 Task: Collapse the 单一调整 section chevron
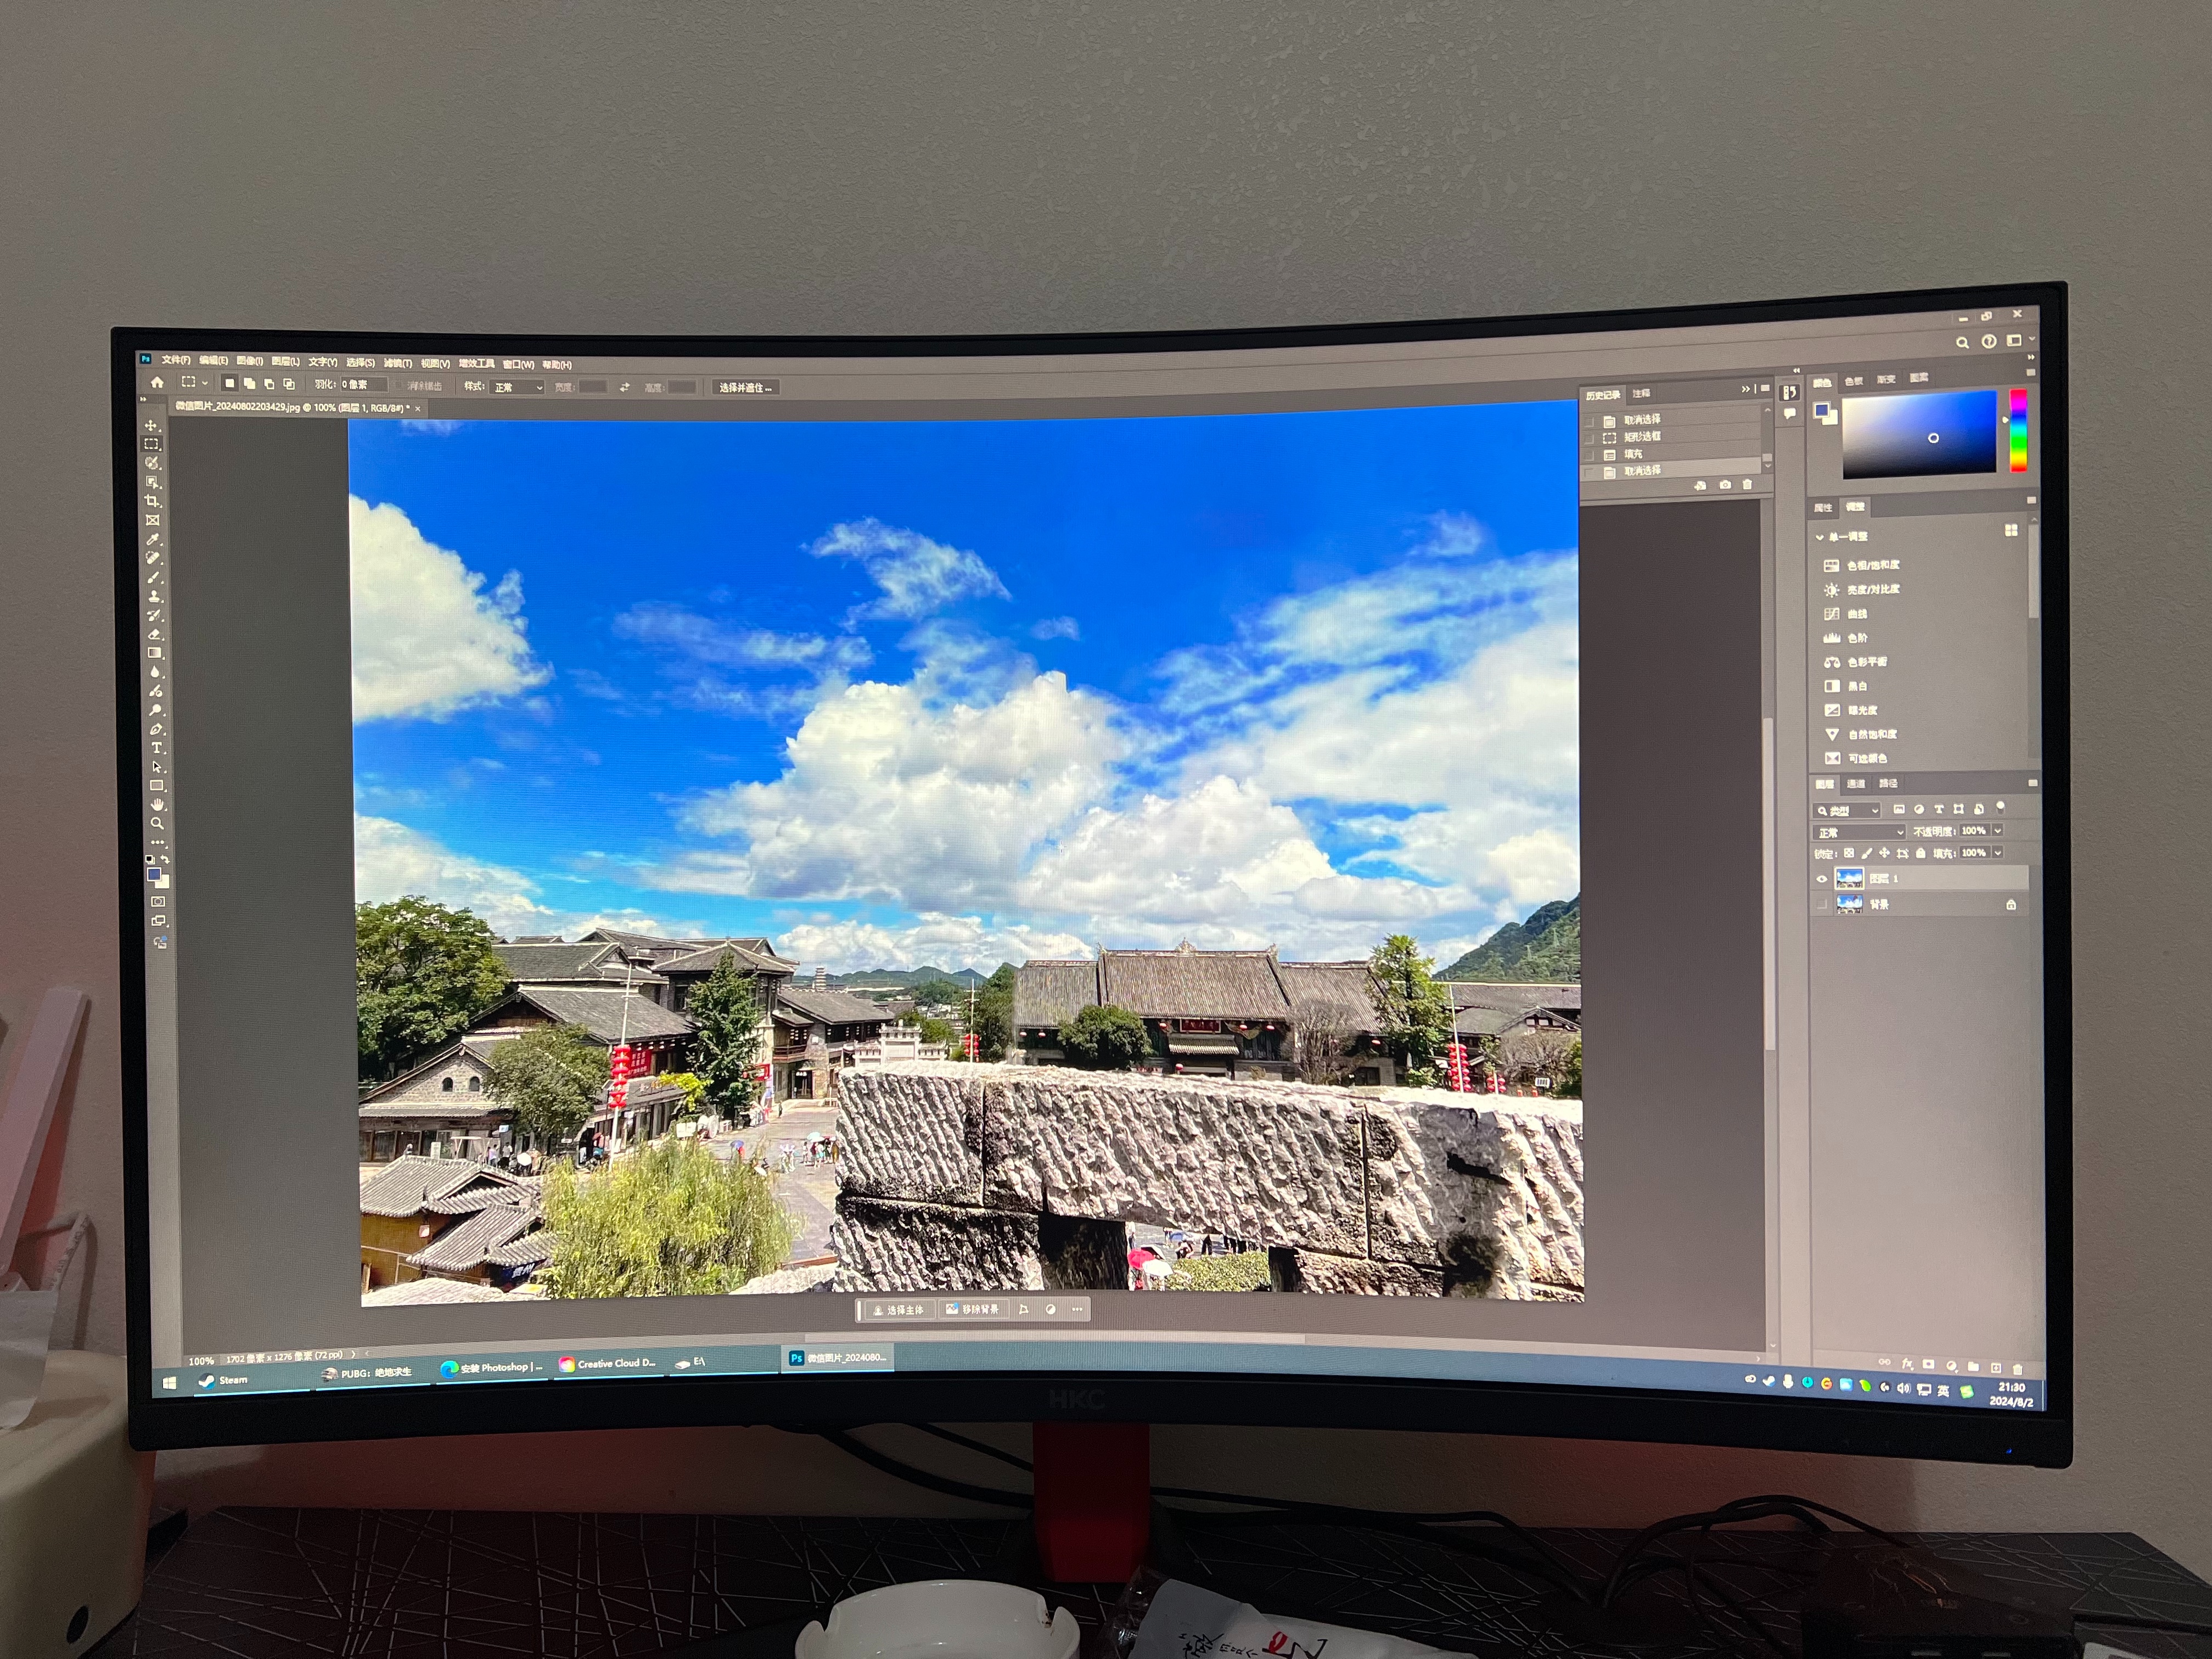click(x=1819, y=538)
